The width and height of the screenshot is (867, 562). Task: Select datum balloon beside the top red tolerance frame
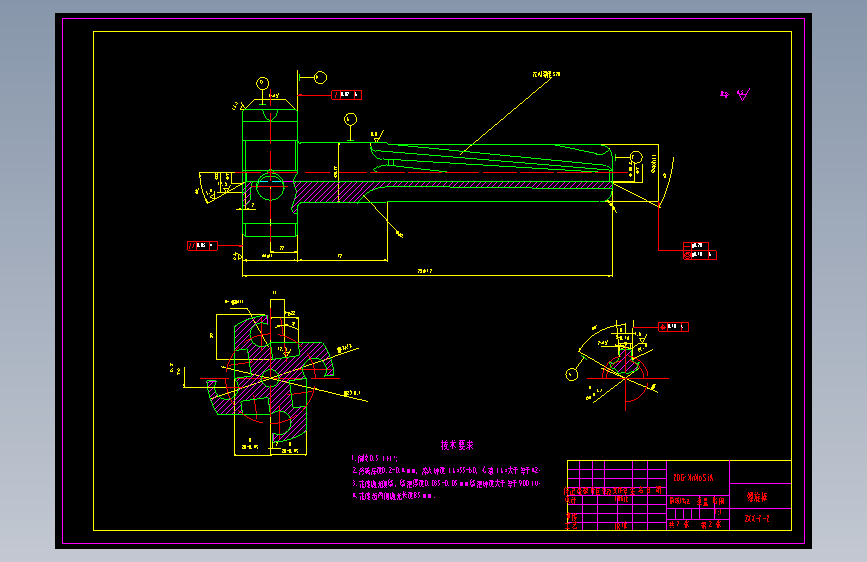[x=320, y=77]
